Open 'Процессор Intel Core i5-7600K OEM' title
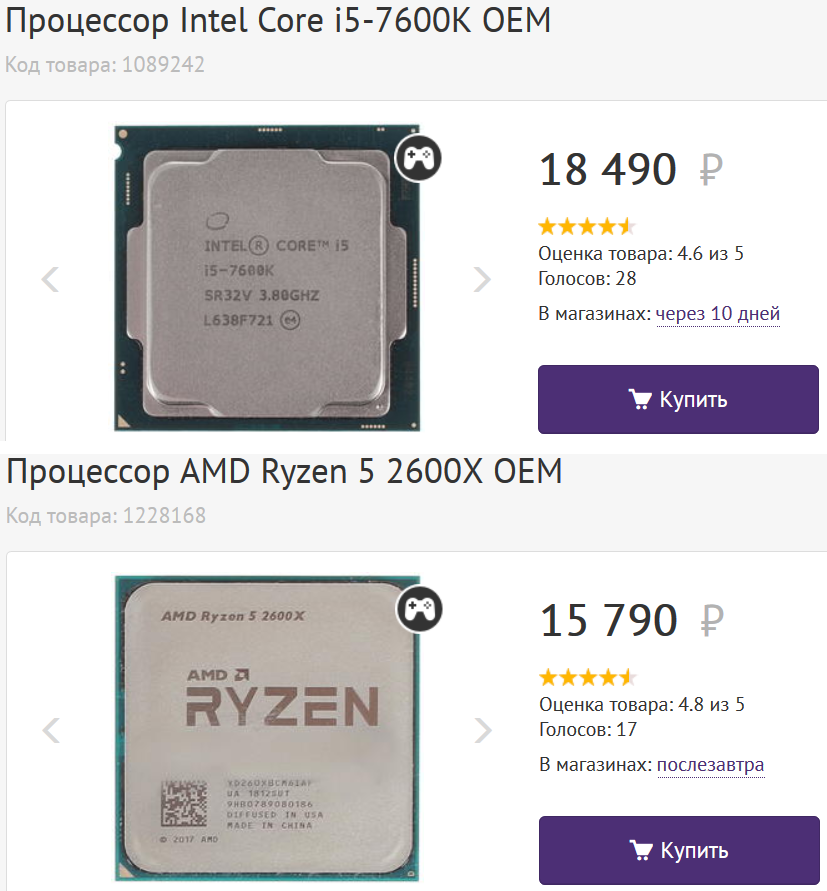The height and width of the screenshot is (891, 827). click(x=279, y=21)
